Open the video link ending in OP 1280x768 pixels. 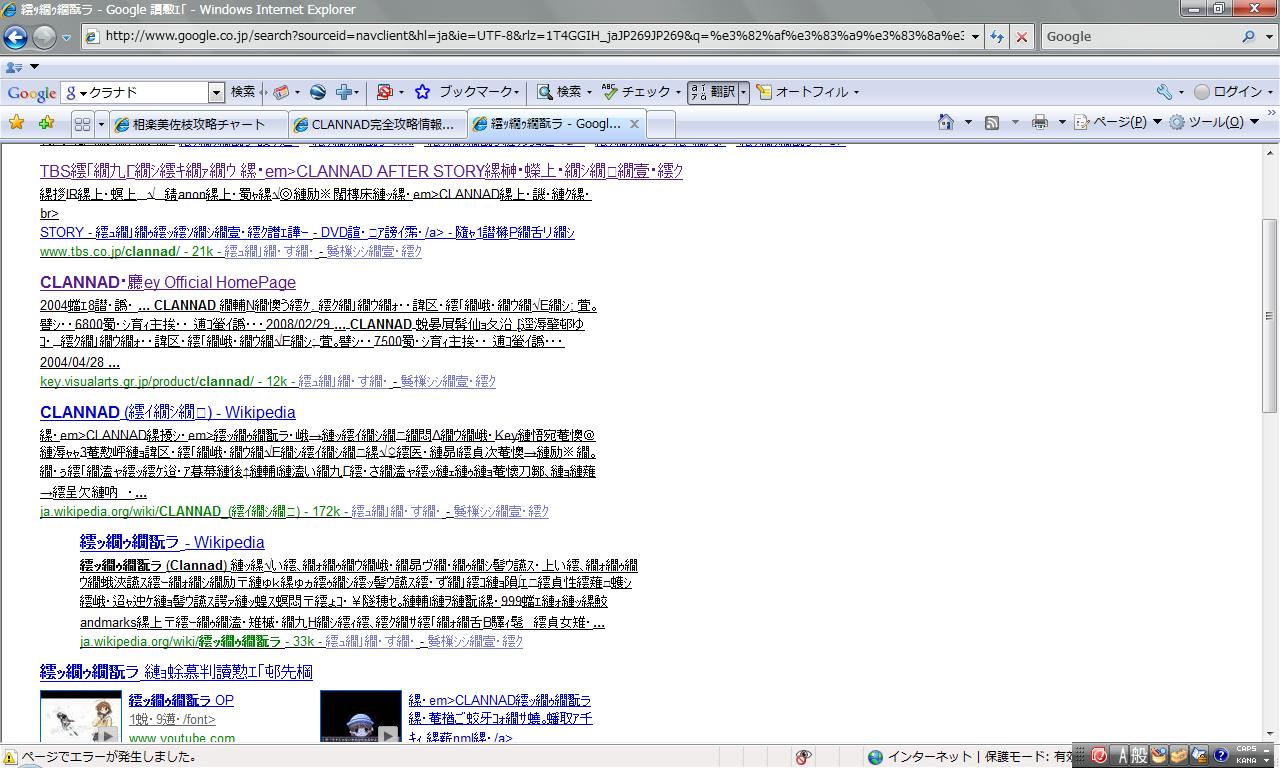tap(181, 700)
